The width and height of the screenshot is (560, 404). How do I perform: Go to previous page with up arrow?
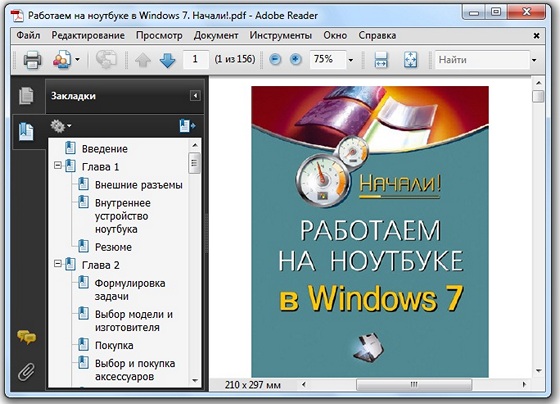tap(143, 60)
